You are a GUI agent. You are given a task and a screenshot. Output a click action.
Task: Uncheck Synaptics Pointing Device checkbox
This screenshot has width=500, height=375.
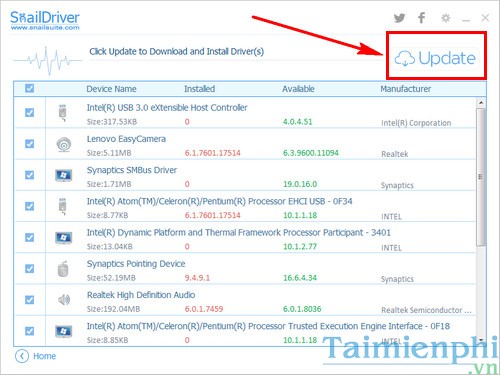click(x=29, y=269)
